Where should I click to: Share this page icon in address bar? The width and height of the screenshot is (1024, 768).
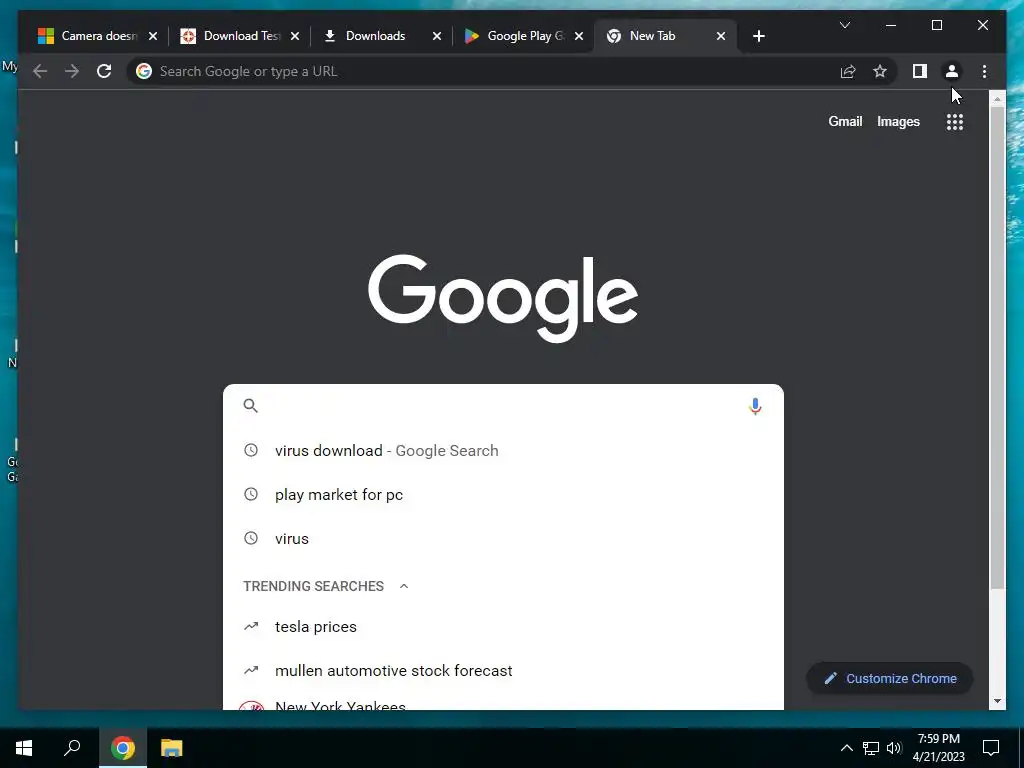point(848,71)
